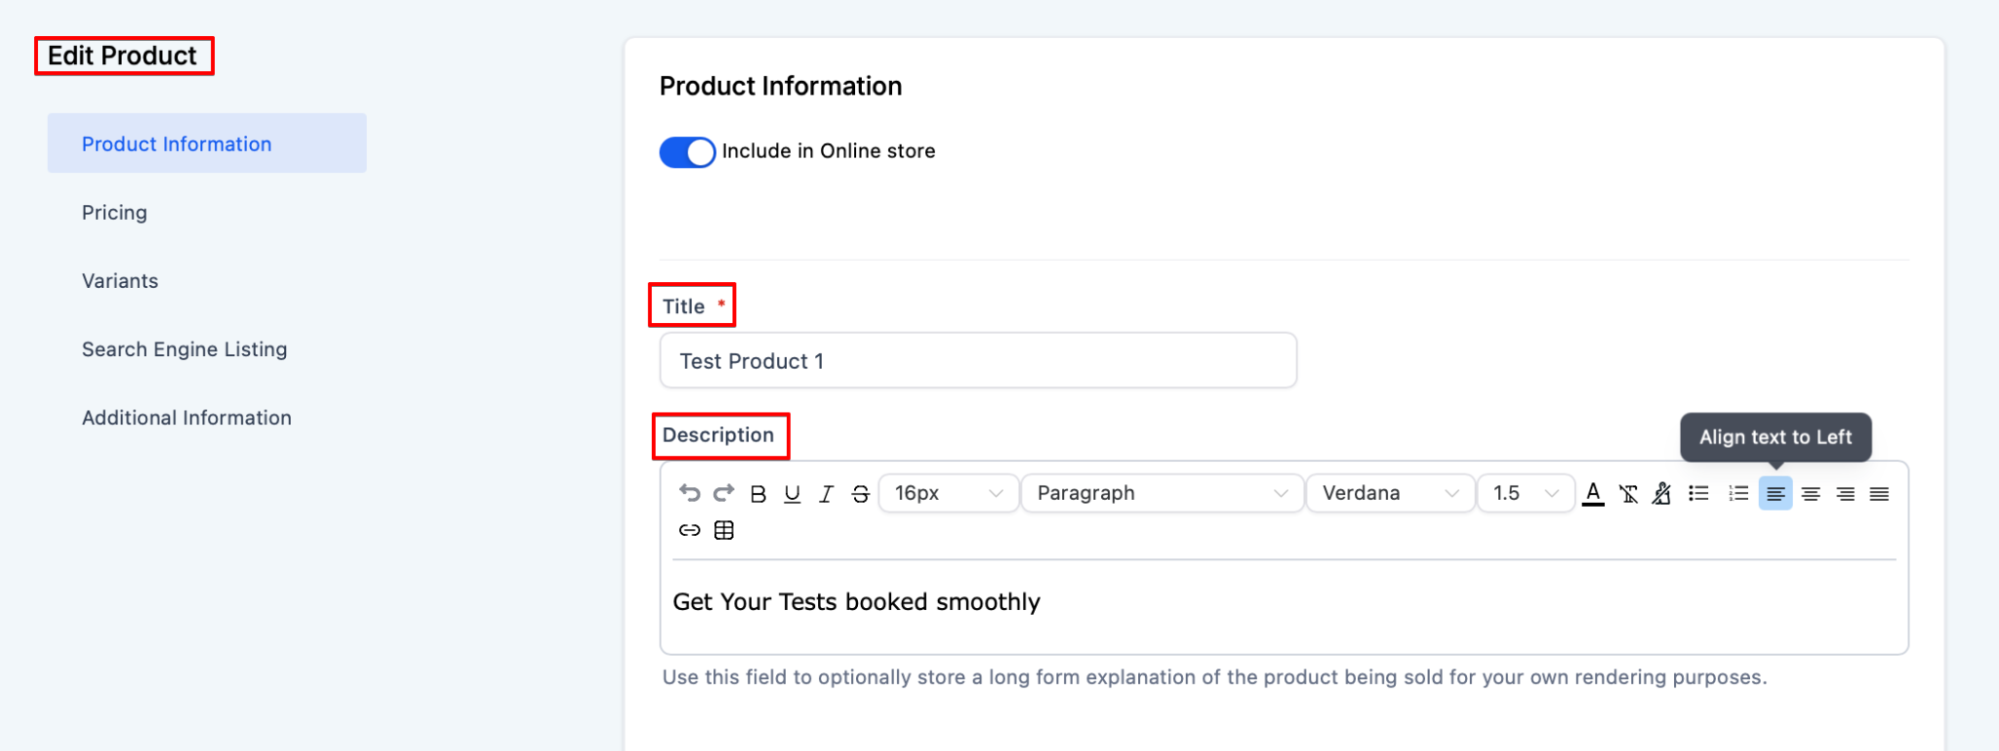
Task: Toggle bold formatting
Action: (758, 494)
